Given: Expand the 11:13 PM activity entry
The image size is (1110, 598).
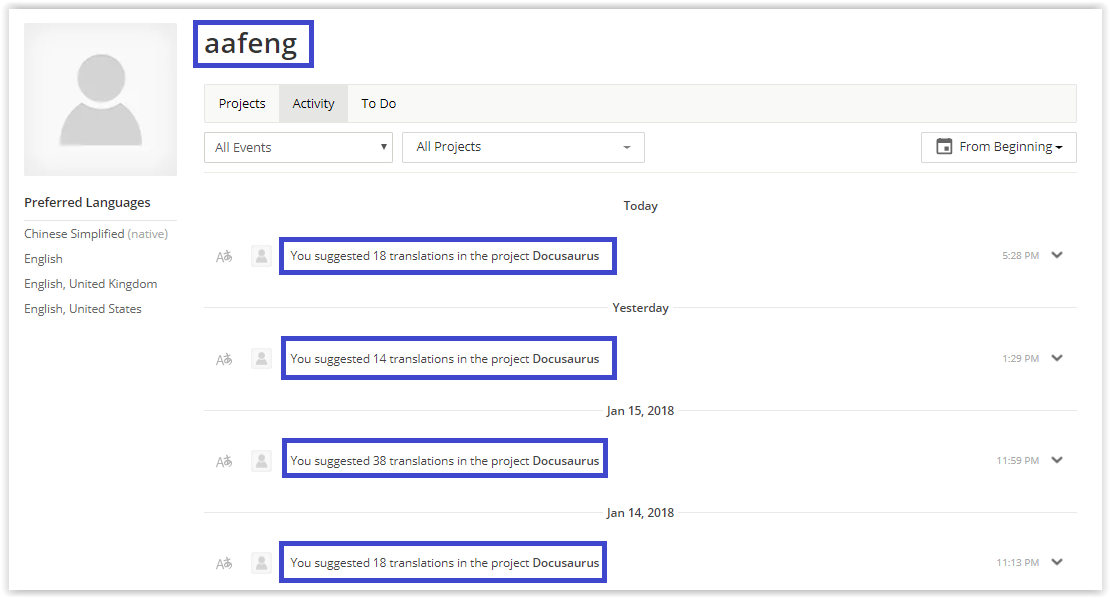Looking at the screenshot, I should tap(1057, 563).
